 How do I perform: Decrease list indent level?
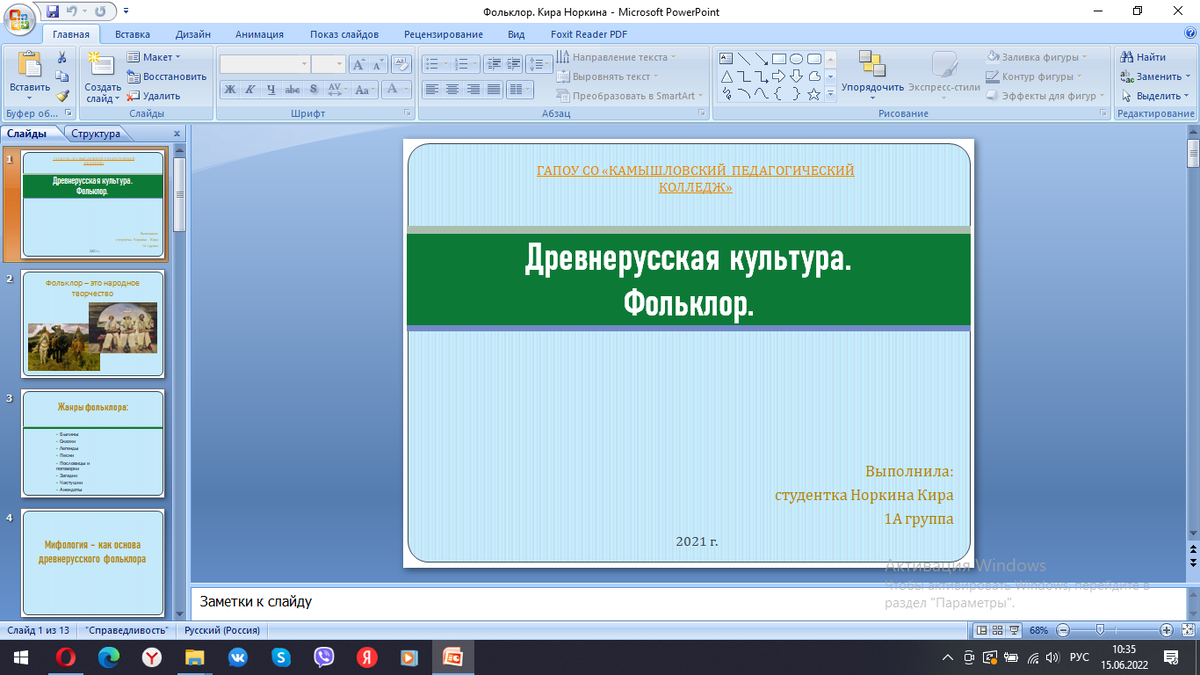[493, 64]
